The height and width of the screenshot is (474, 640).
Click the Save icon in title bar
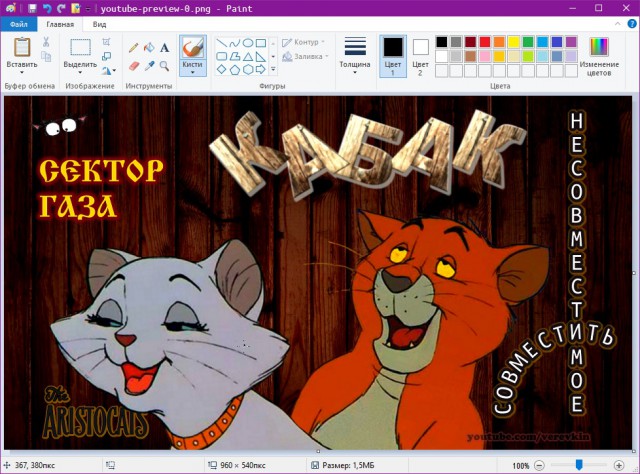pyautogui.click(x=33, y=8)
